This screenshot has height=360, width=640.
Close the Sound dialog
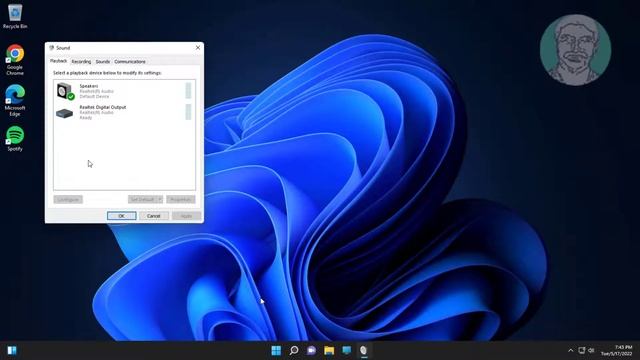click(198, 48)
